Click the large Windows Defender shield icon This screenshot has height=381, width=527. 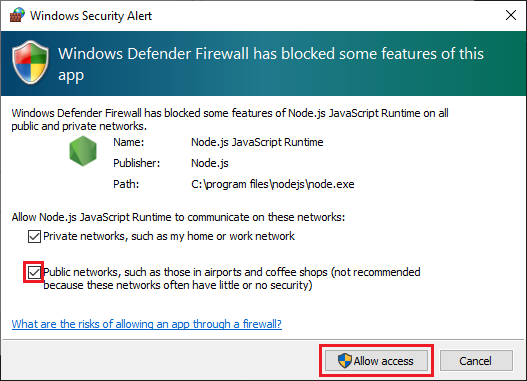[x=31, y=62]
